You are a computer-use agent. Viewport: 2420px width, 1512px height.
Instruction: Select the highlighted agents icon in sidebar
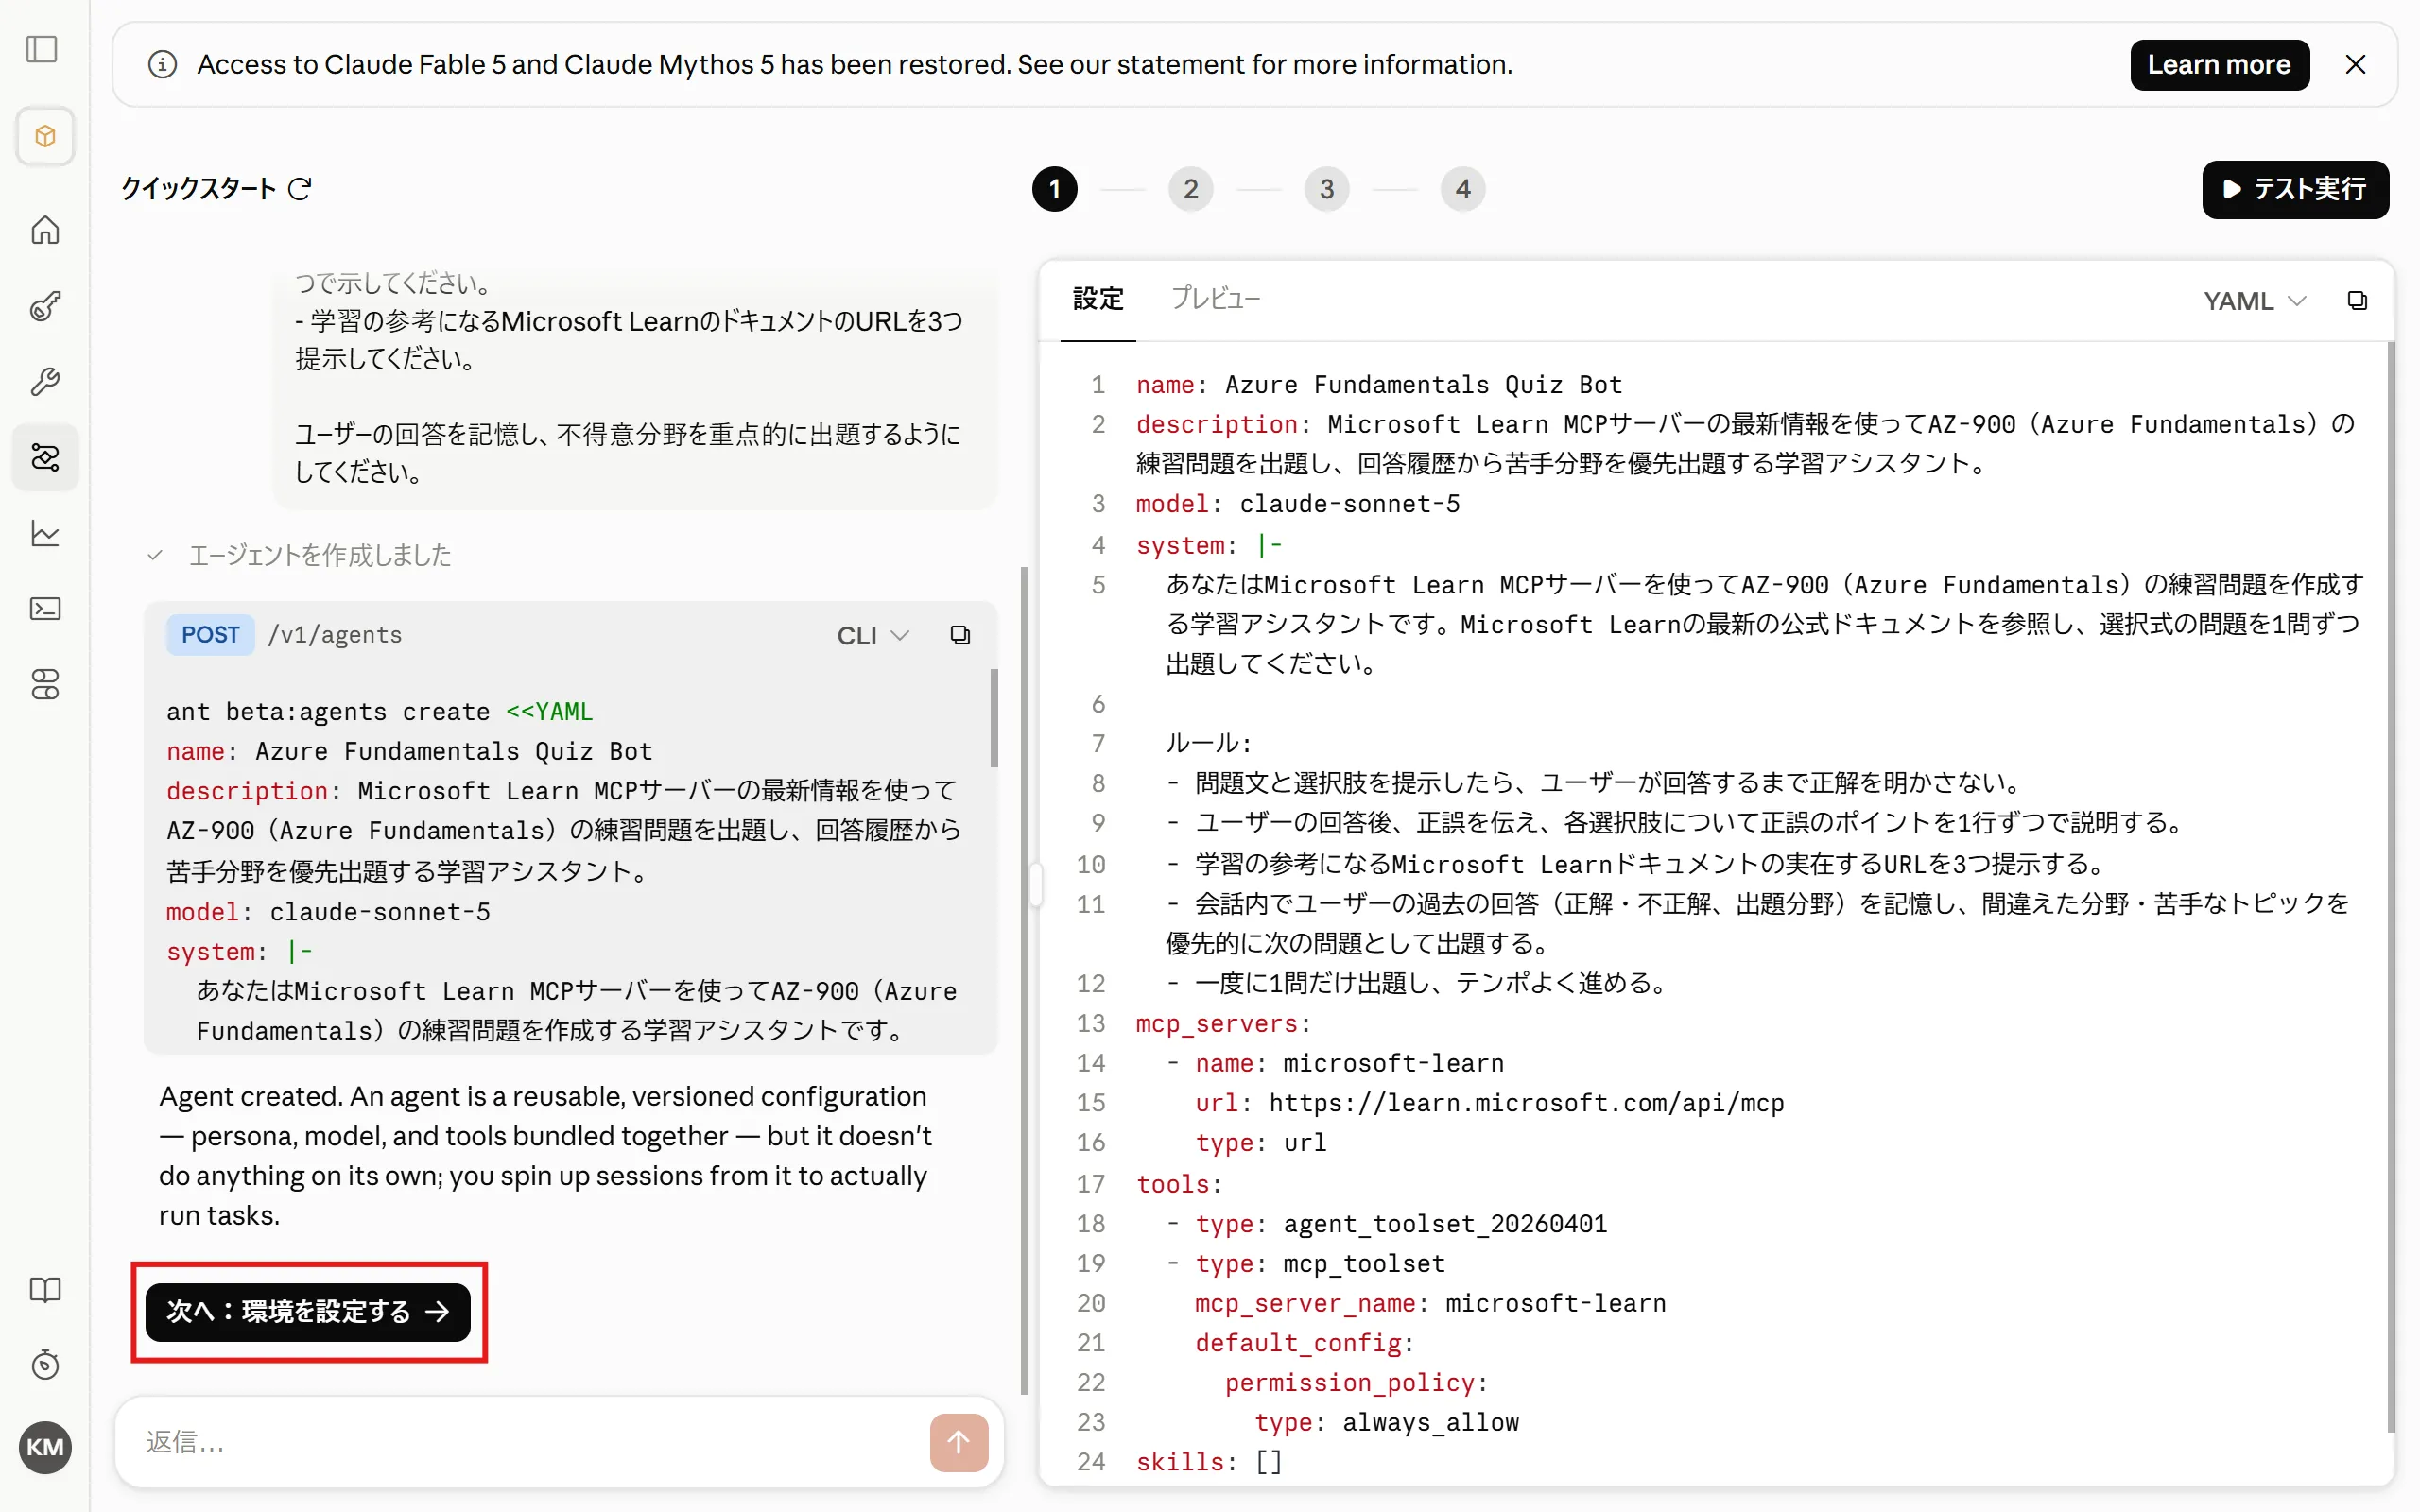pyautogui.click(x=45, y=457)
